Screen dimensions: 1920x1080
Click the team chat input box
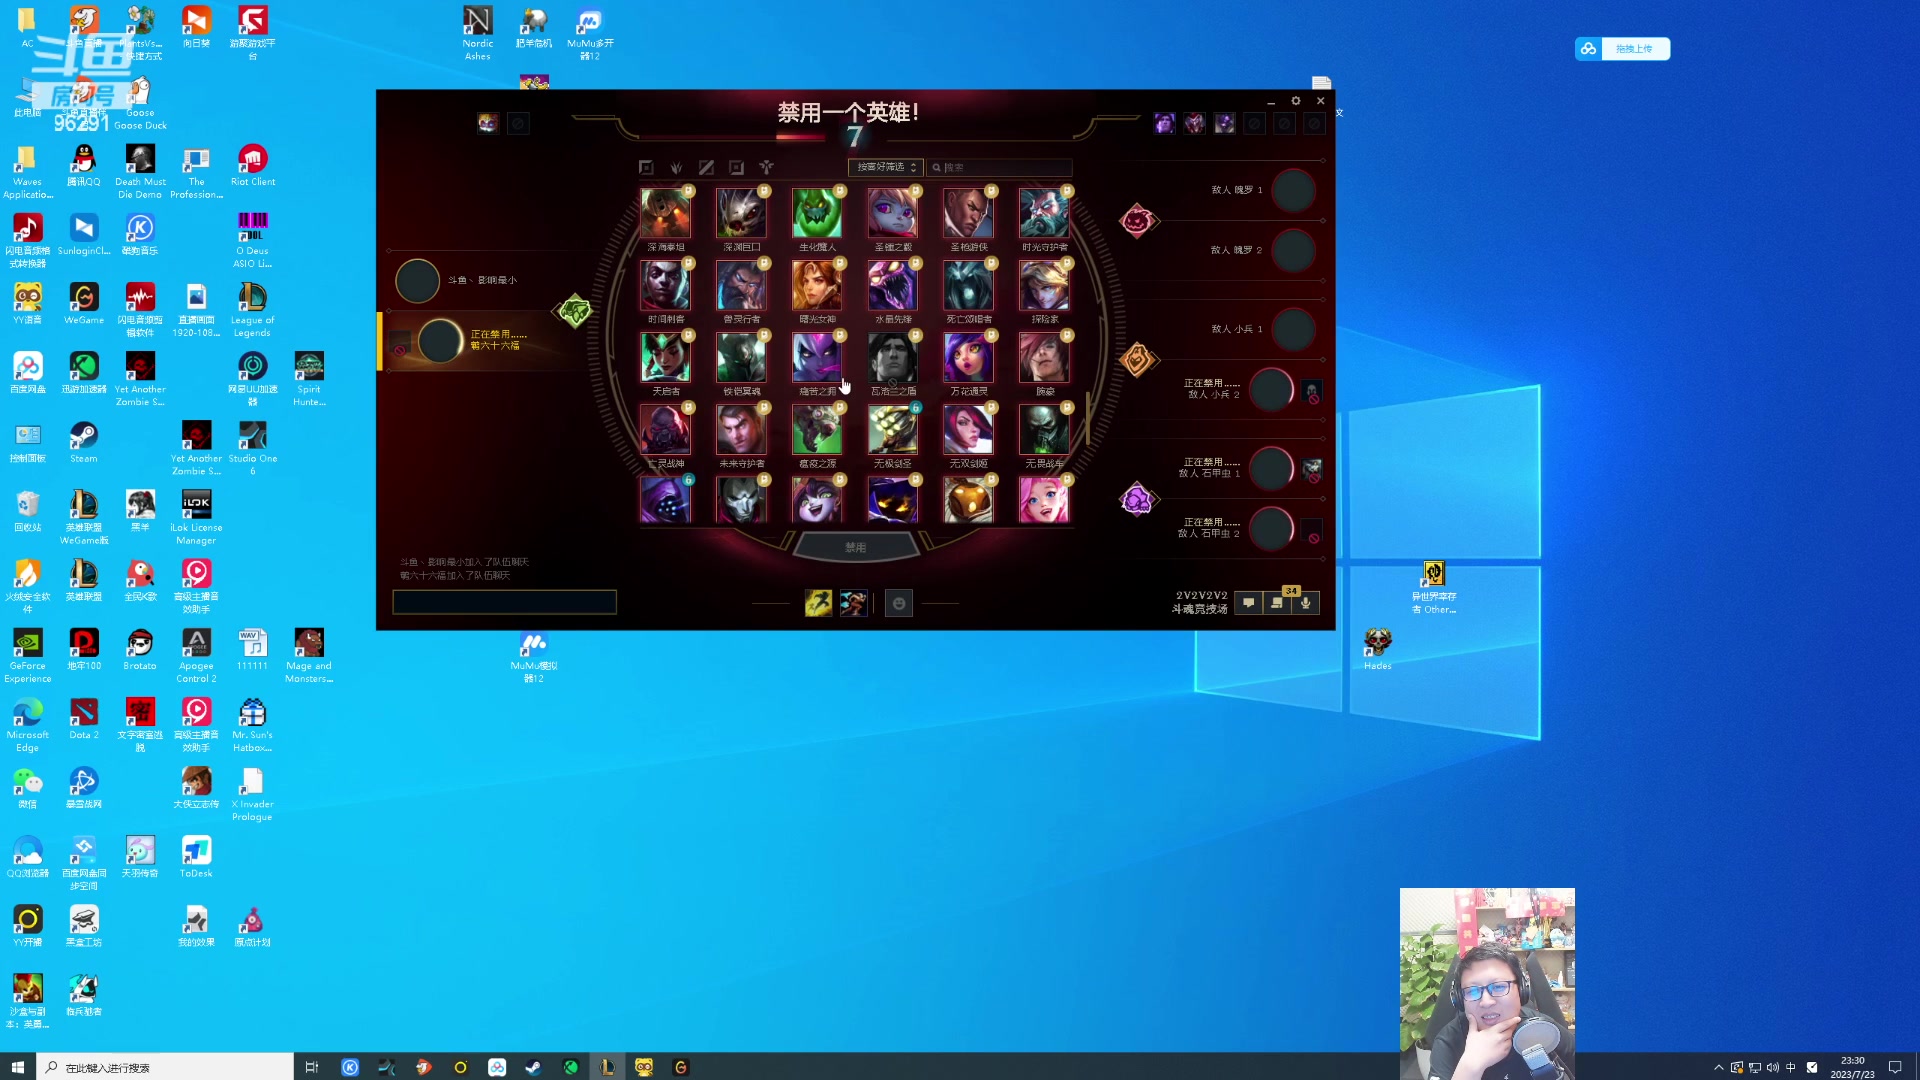[504, 602]
